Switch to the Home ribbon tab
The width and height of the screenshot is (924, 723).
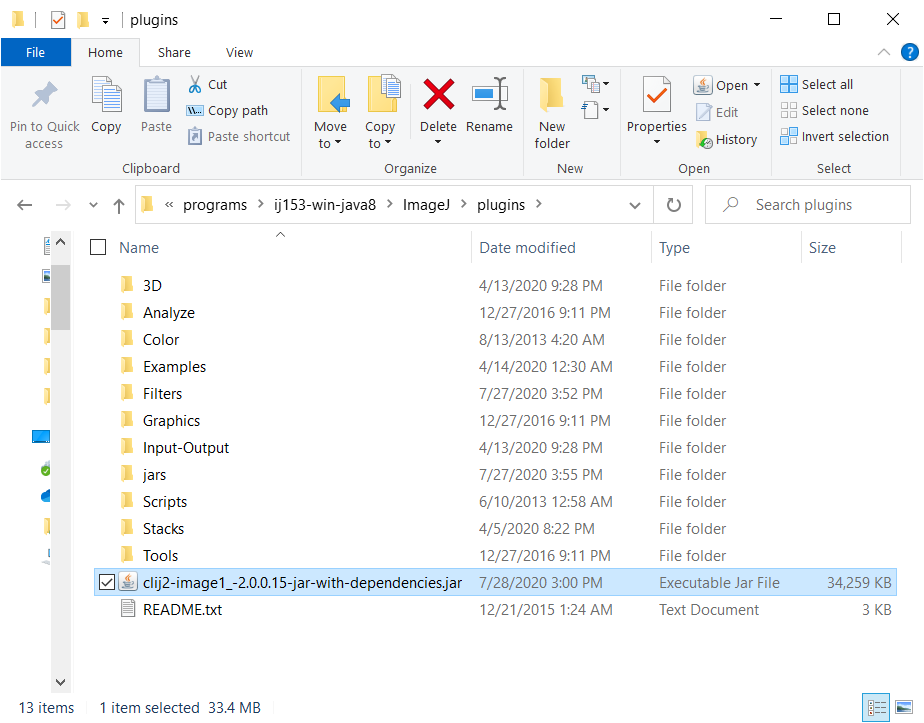pyautogui.click(x=105, y=52)
